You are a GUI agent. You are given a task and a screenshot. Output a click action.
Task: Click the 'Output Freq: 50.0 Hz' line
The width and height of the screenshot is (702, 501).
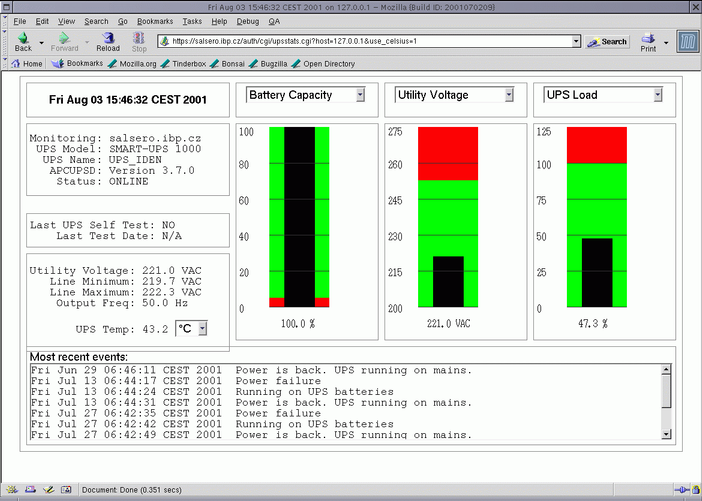point(122,303)
